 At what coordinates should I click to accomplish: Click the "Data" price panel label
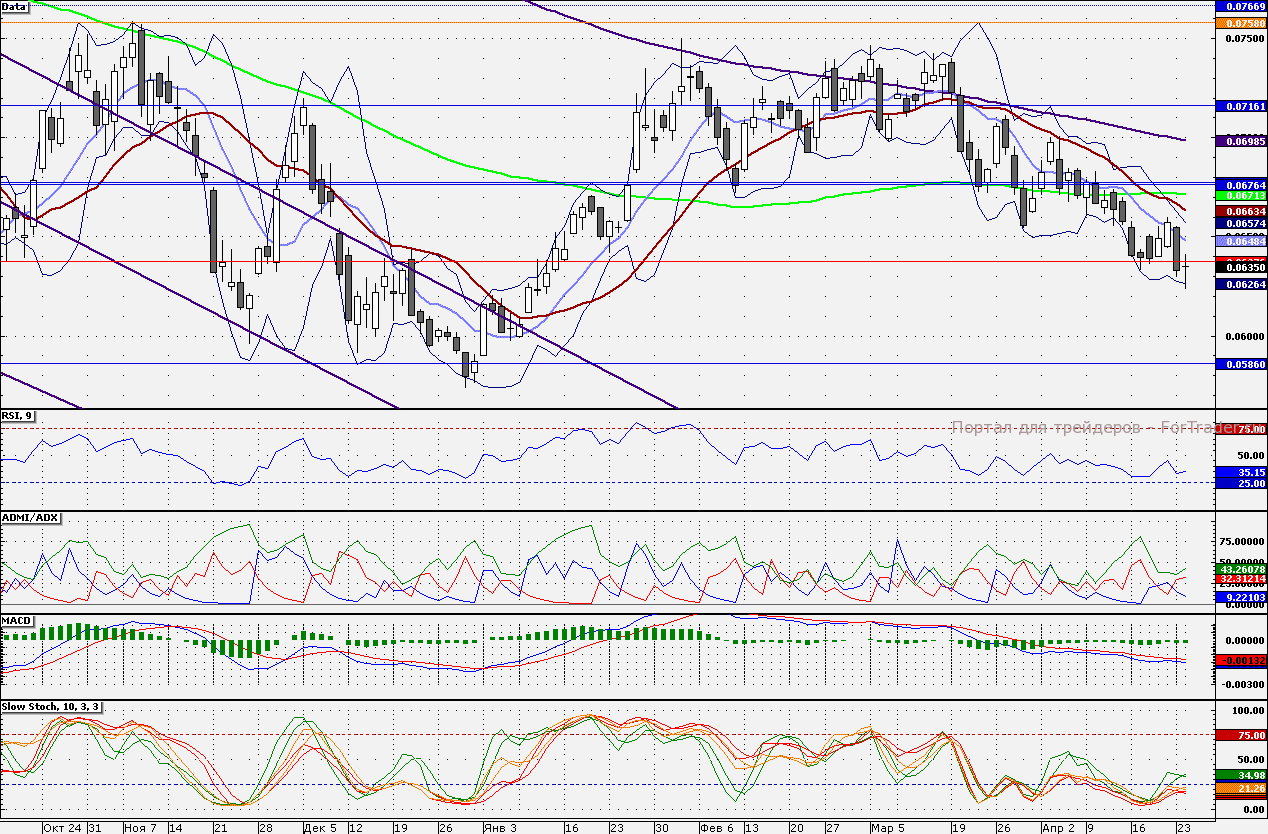tap(15, 7)
